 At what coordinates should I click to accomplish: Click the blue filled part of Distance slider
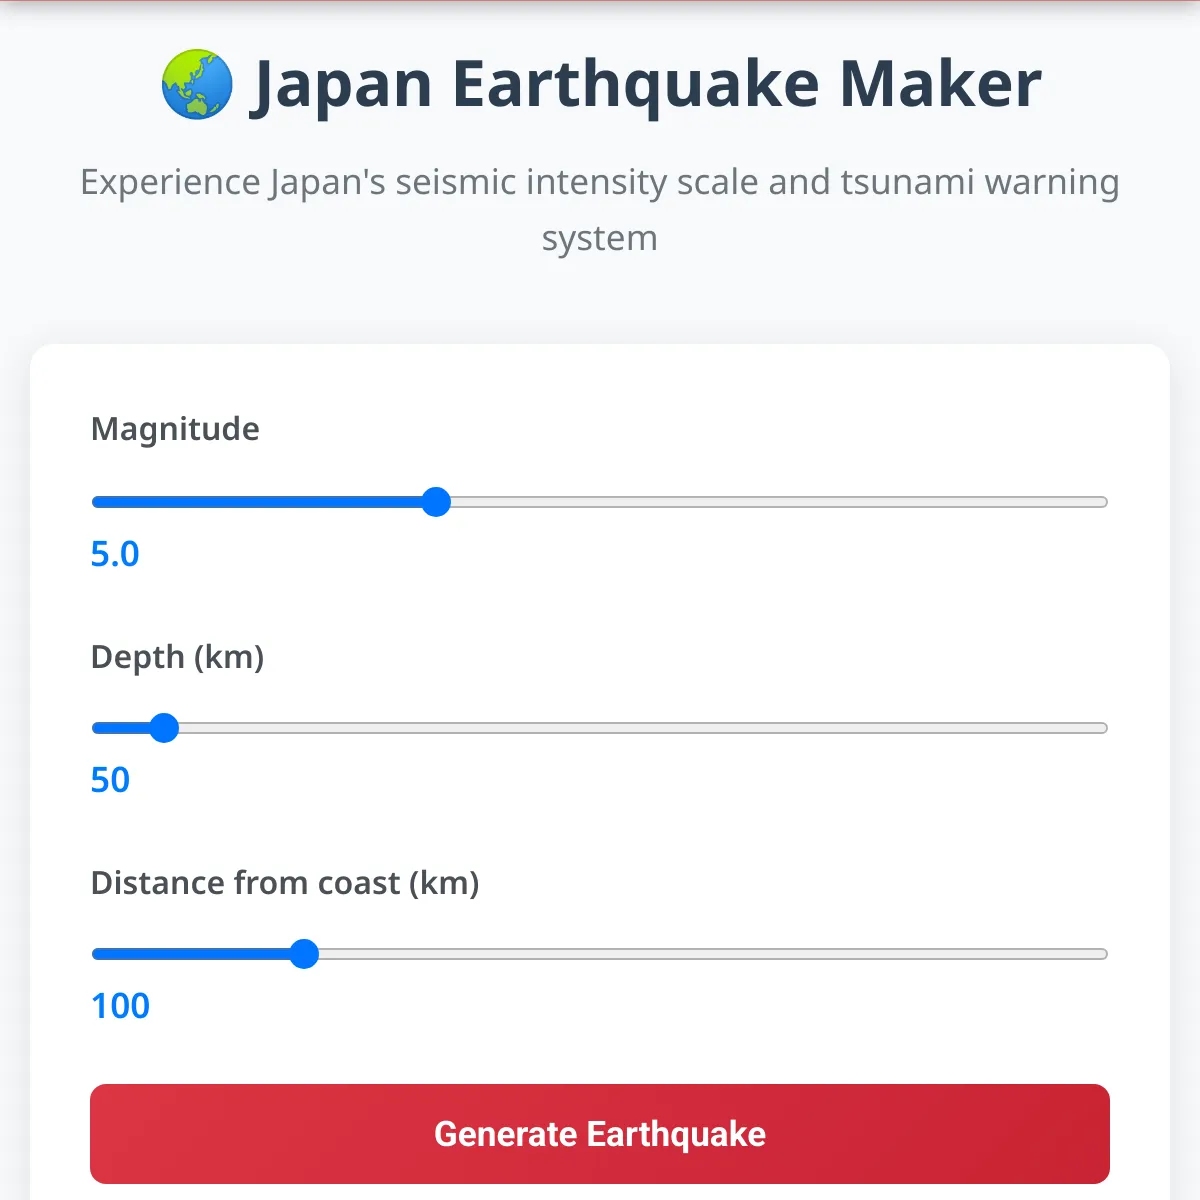pyautogui.click(x=195, y=954)
